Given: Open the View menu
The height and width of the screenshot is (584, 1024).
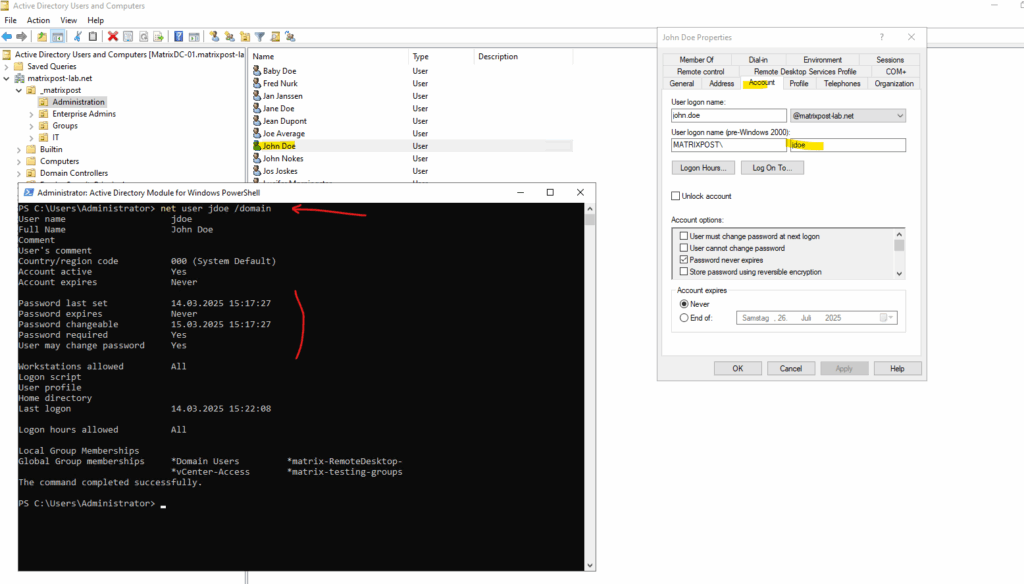Looking at the screenshot, I should 69,20.
